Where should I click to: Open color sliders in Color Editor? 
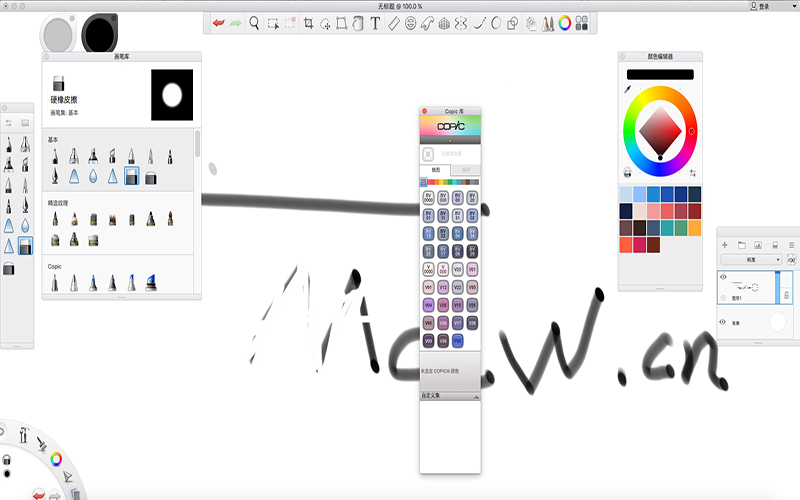pos(693,173)
